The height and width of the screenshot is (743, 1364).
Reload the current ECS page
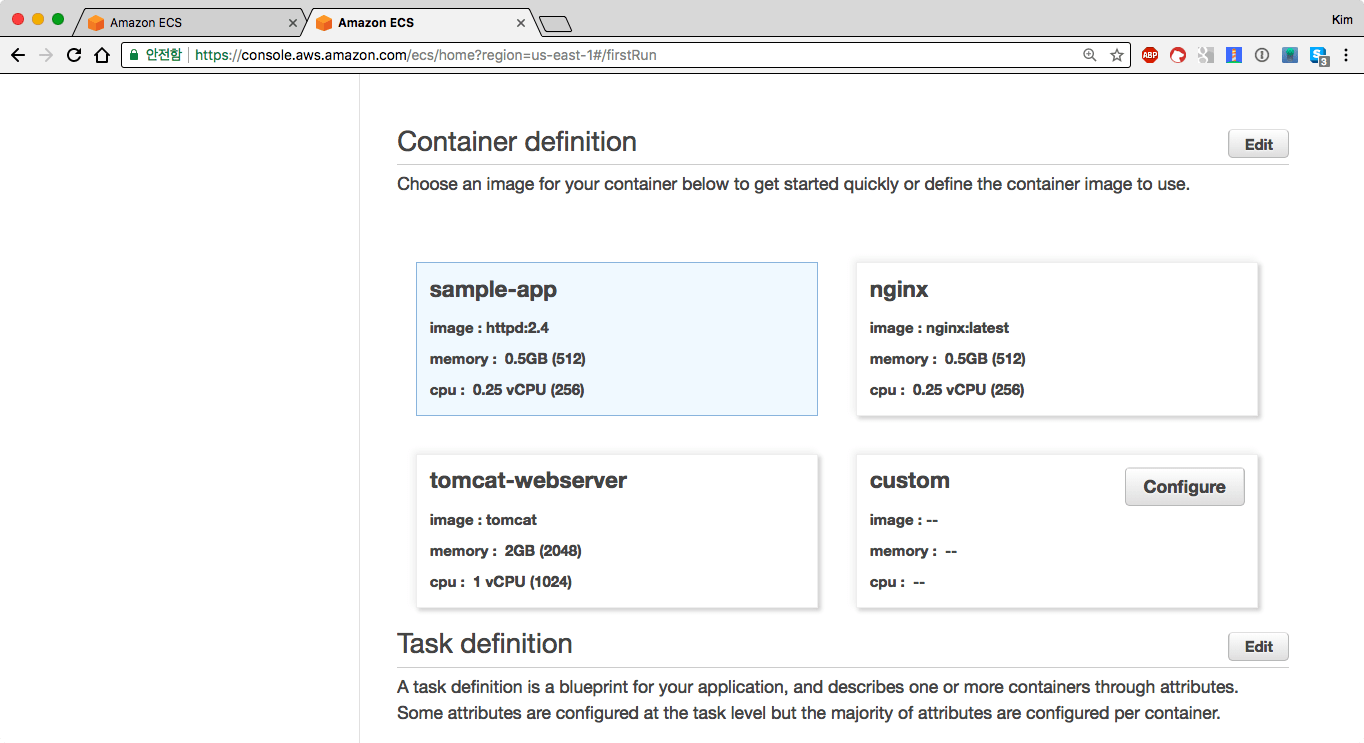[73, 55]
